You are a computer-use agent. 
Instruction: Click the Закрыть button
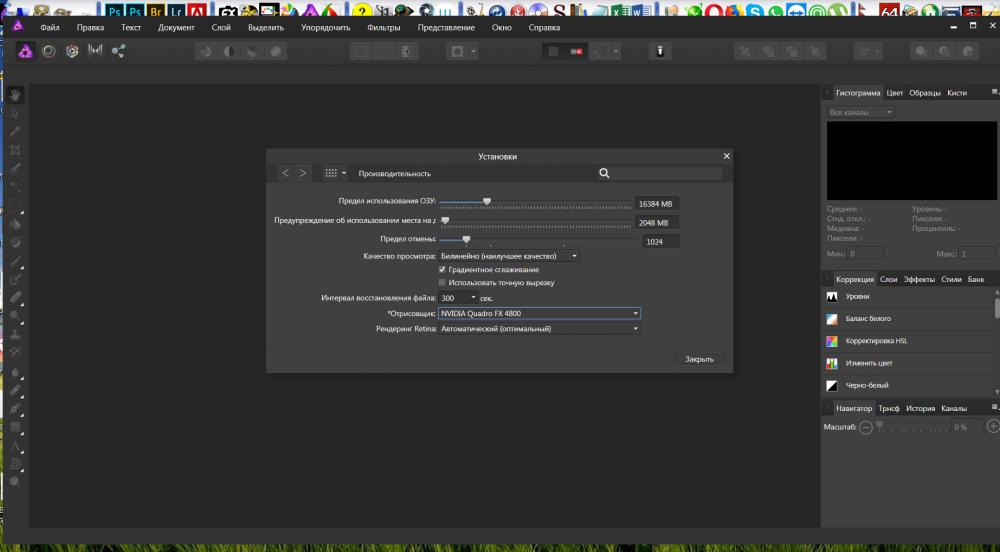[x=699, y=360]
